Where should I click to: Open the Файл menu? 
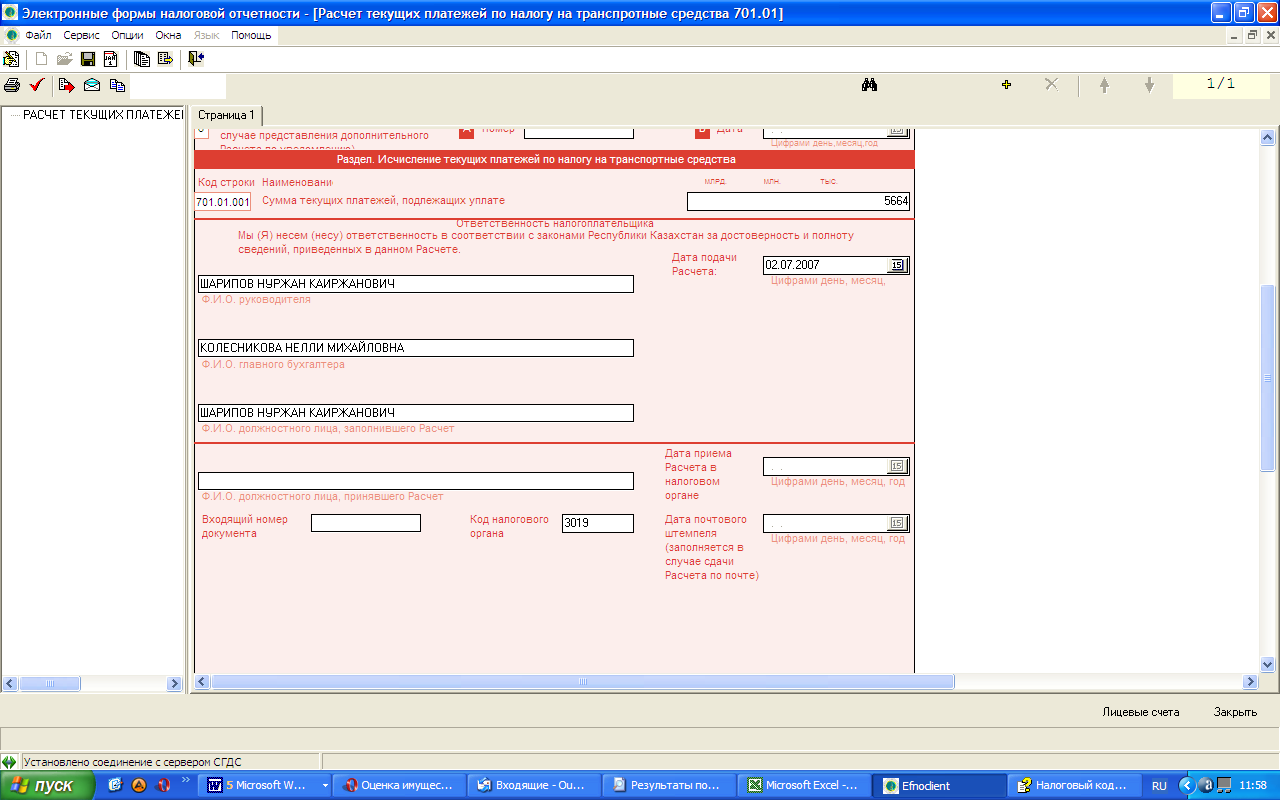coord(38,35)
